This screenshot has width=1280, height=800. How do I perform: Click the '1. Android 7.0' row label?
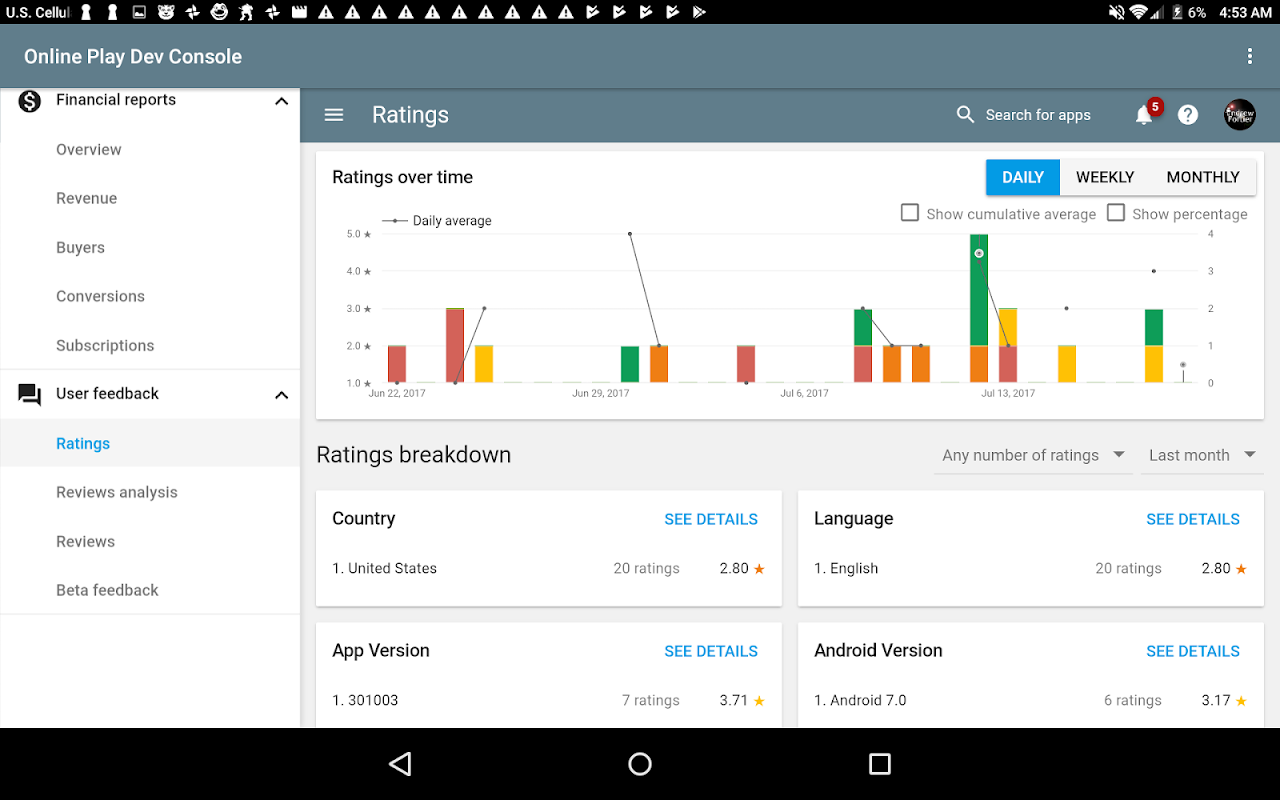pos(860,701)
